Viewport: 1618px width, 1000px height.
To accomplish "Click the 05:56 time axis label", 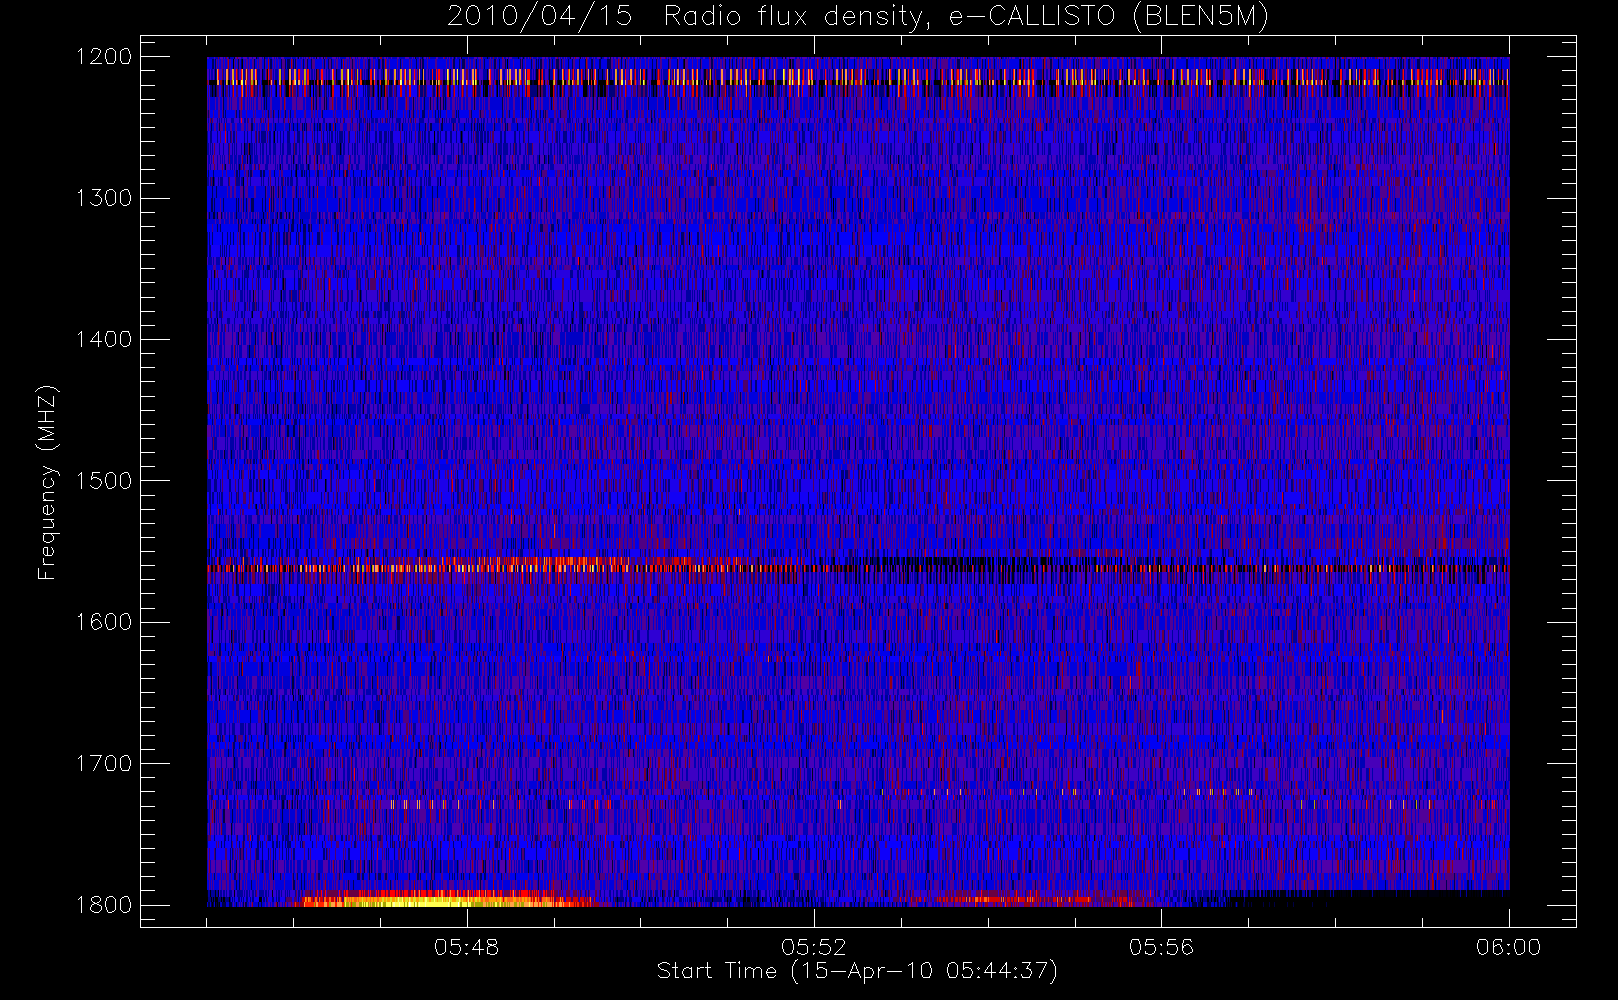I will pos(1161,947).
